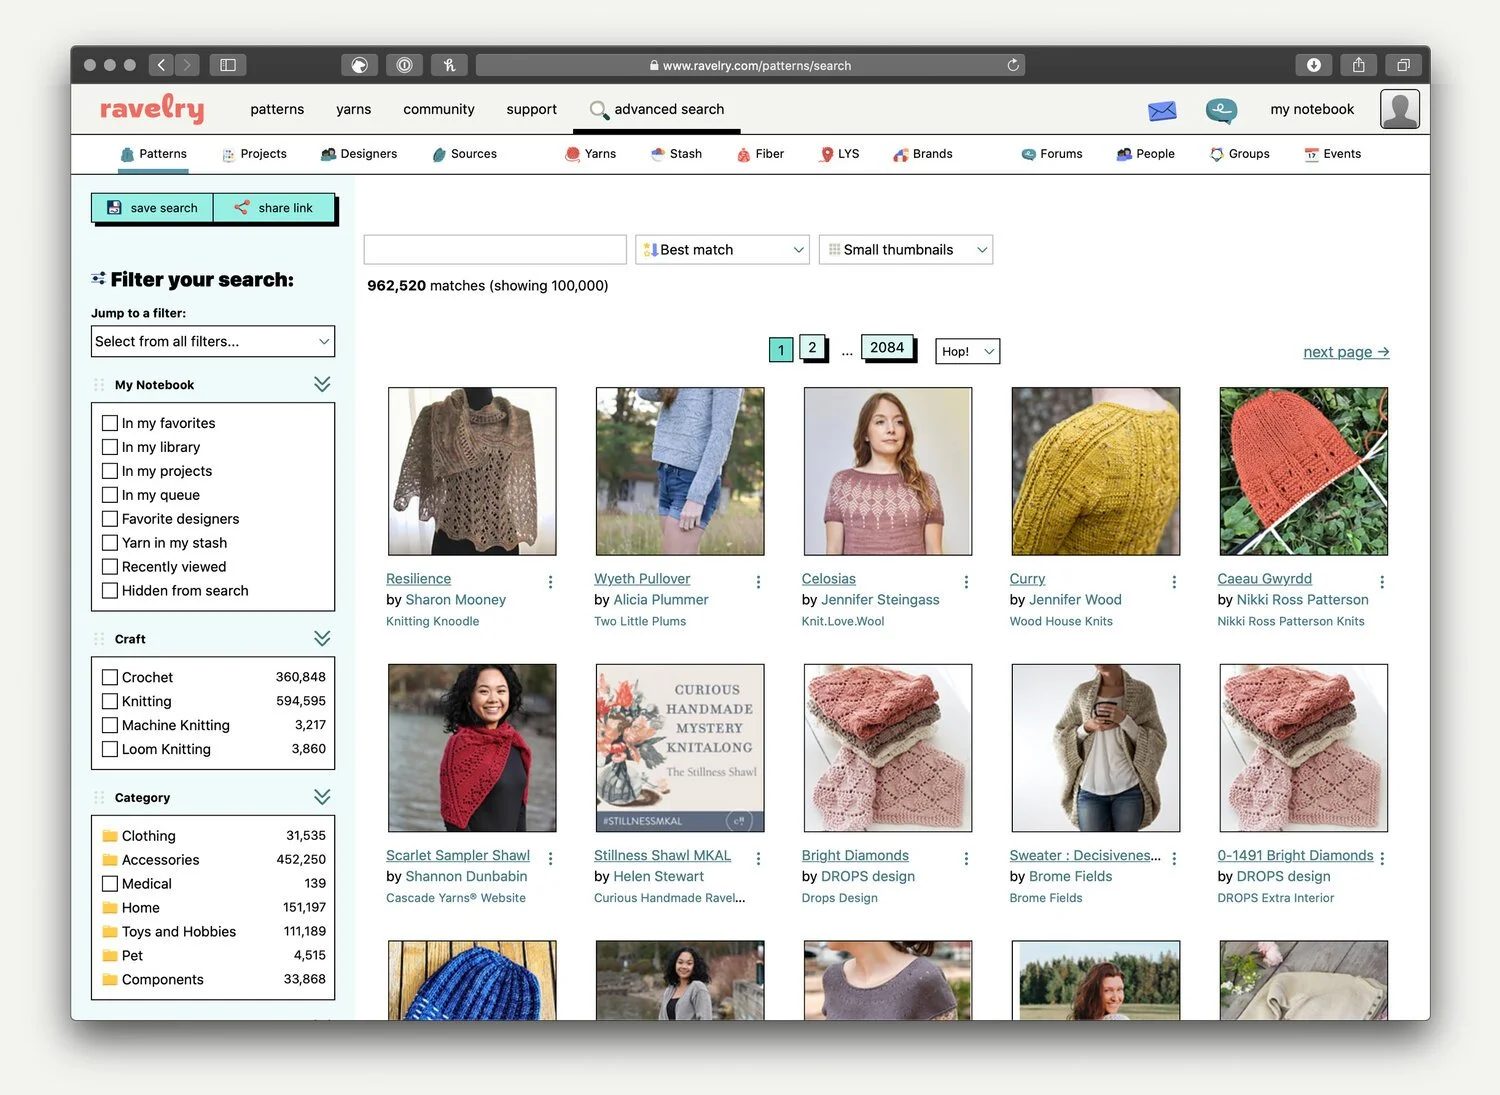The image size is (1500, 1095).
Task: Check the In my favorites filter
Action: (110, 423)
